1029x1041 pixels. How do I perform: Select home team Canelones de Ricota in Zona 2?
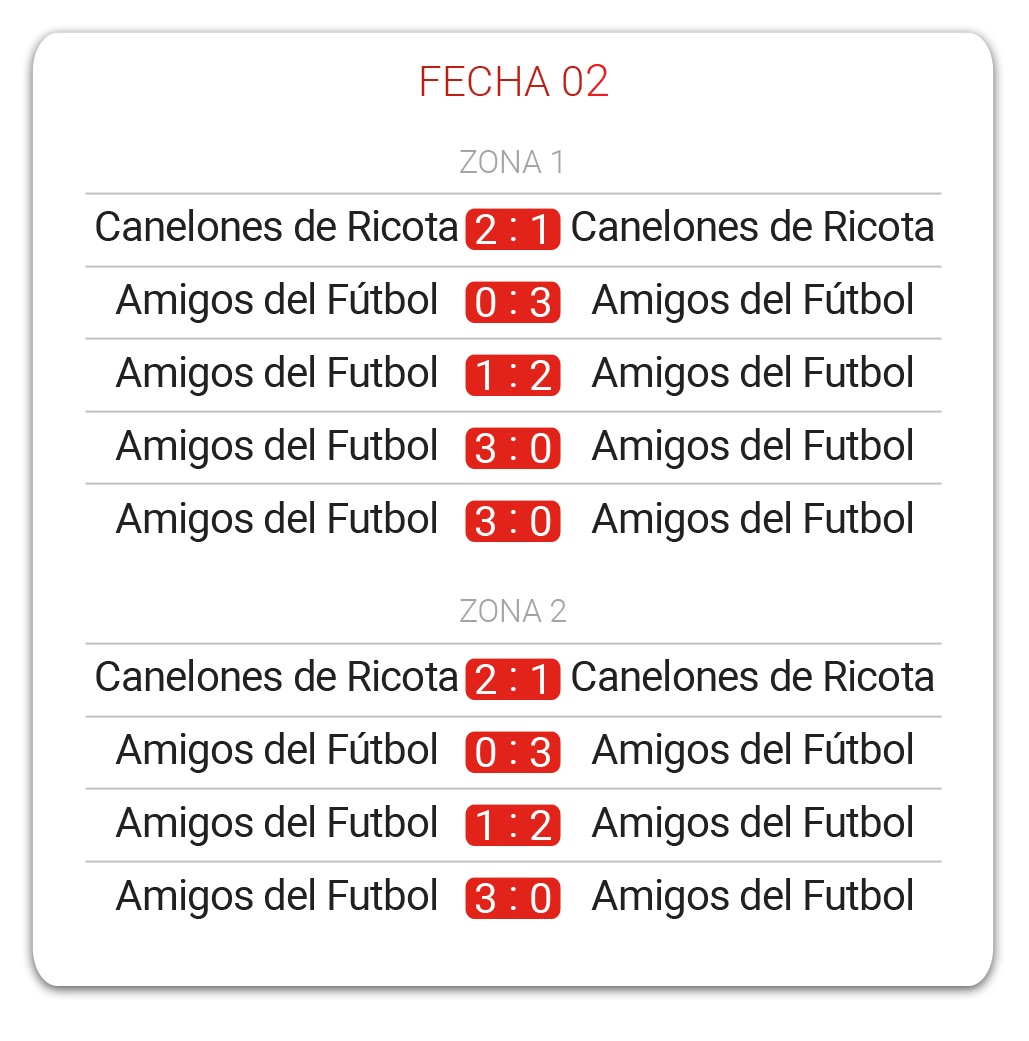276,677
